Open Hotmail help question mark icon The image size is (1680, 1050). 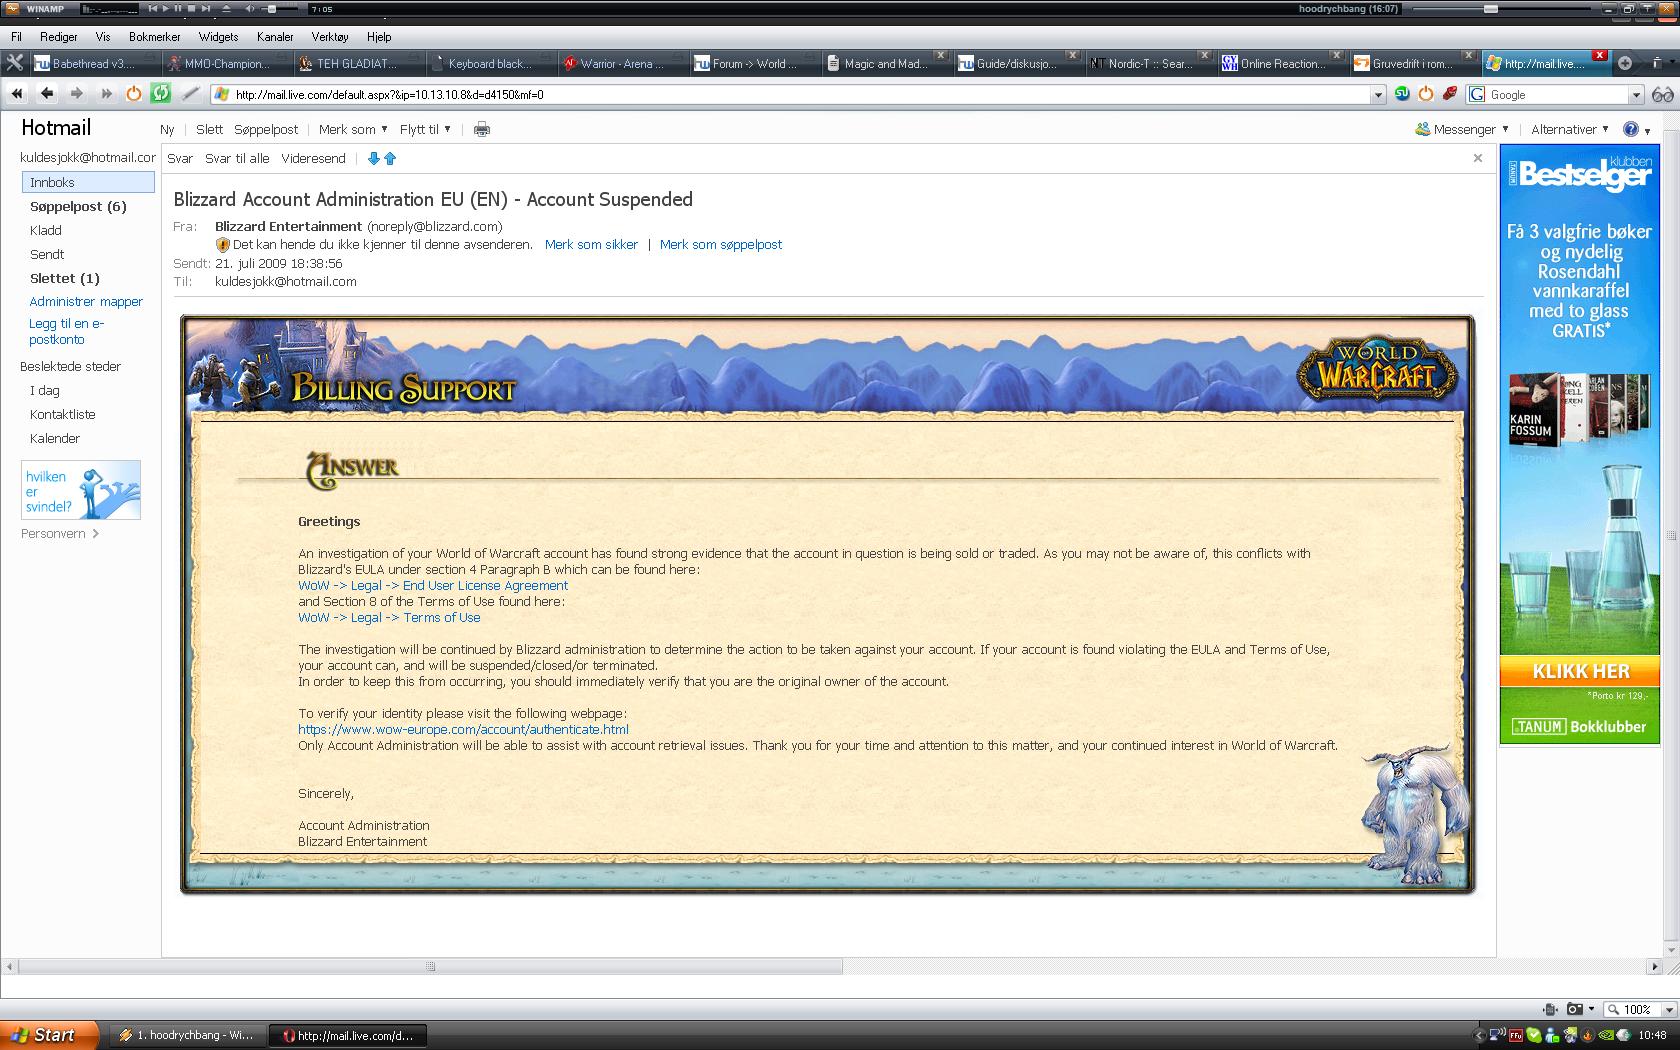coord(1631,129)
